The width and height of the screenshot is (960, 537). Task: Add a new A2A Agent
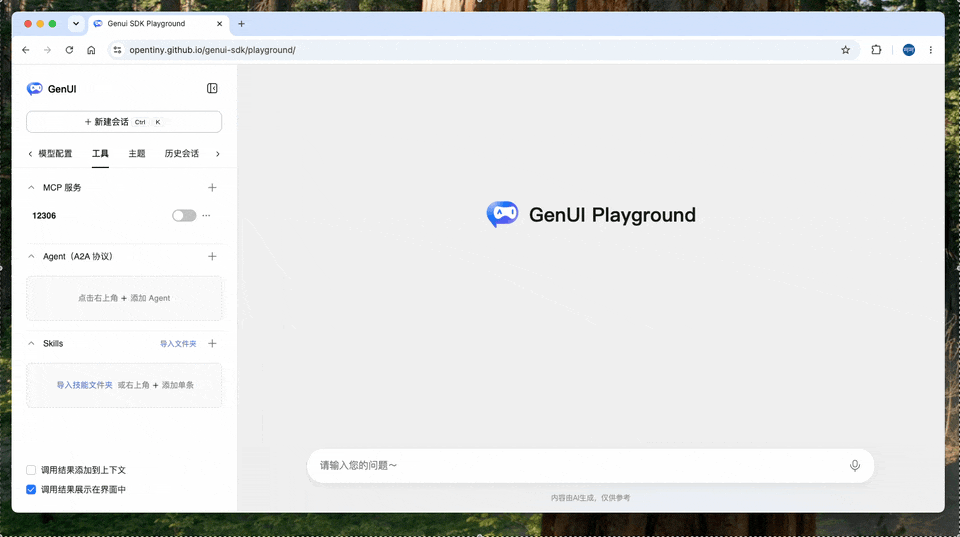(212, 257)
